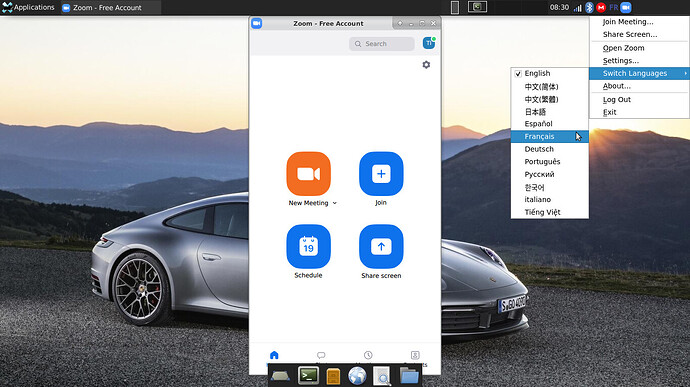Select Tiếng Việt language
Image resolution: width=690 pixels, height=387 pixels.
click(550, 212)
